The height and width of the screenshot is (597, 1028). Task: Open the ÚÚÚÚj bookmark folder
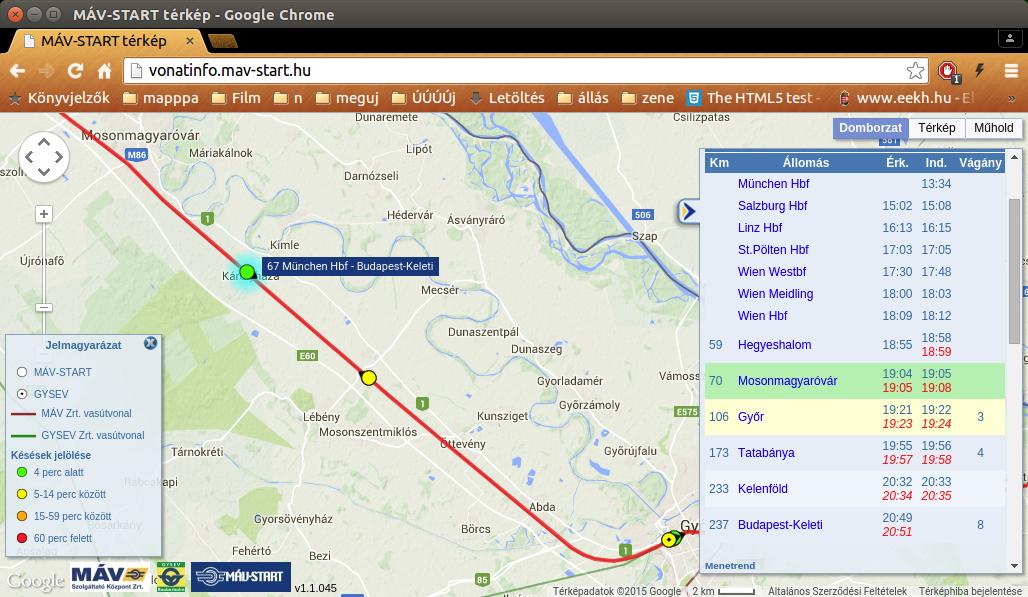pos(424,98)
